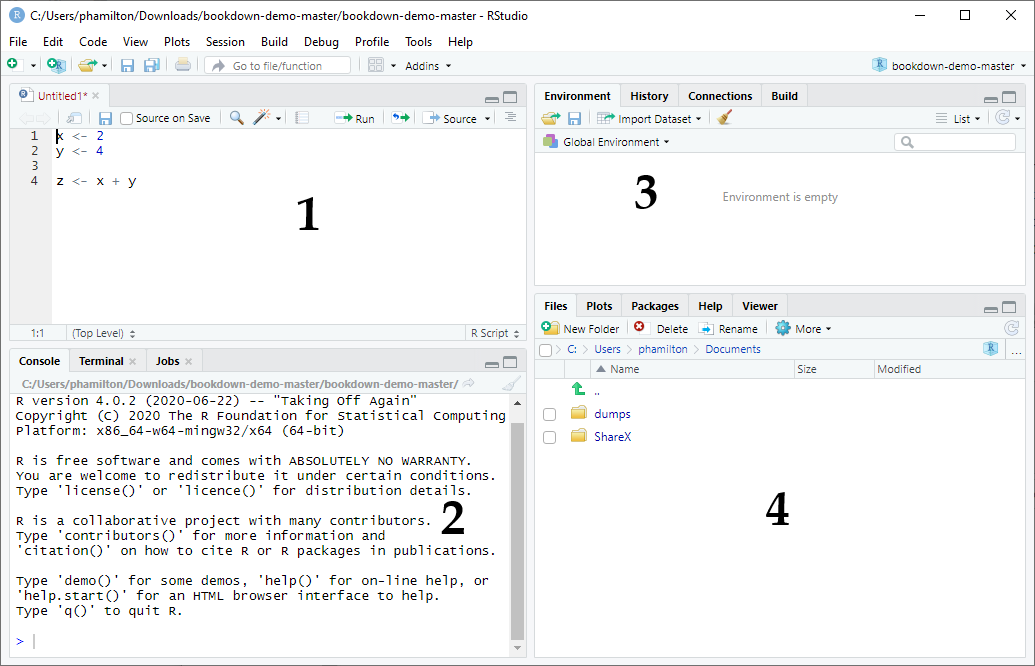Switch to the Packages tab
This screenshot has height=666, width=1035.
click(x=655, y=306)
